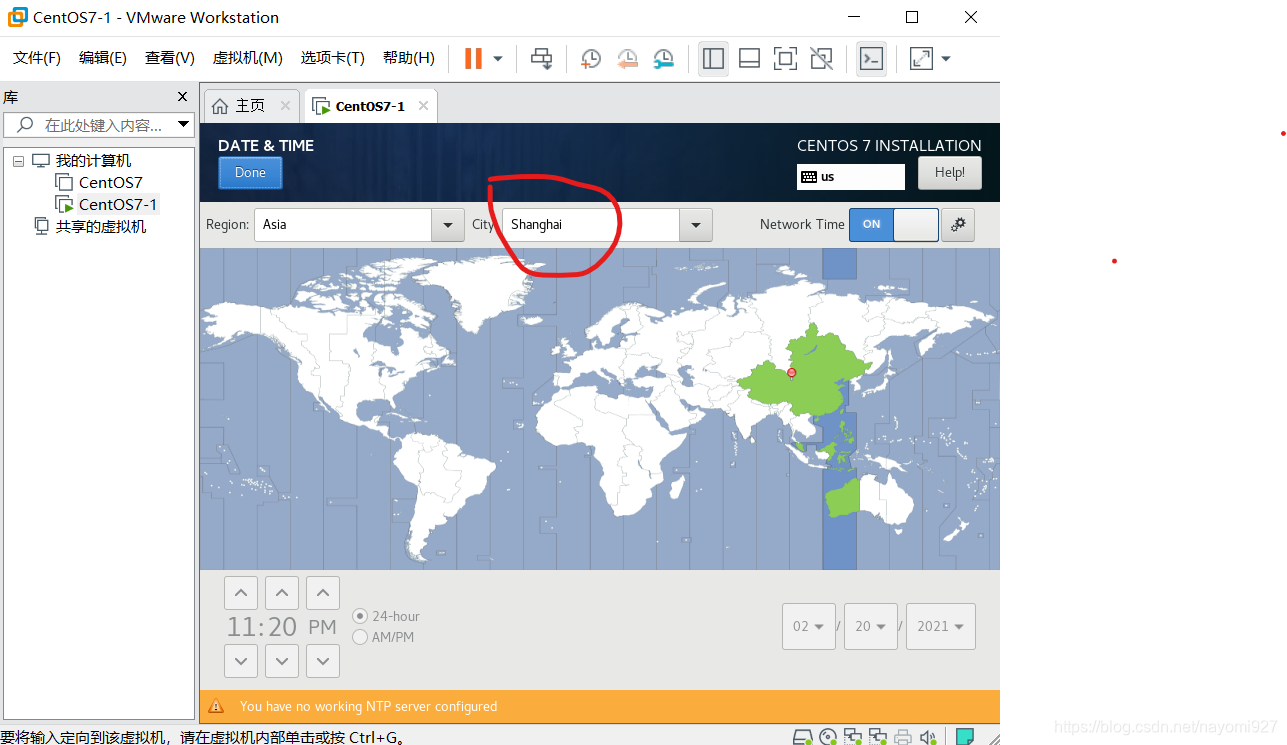Toggle the library sidebar view icon
Image resolution: width=1287 pixels, height=745 pixels.
[x=713, y=58]
